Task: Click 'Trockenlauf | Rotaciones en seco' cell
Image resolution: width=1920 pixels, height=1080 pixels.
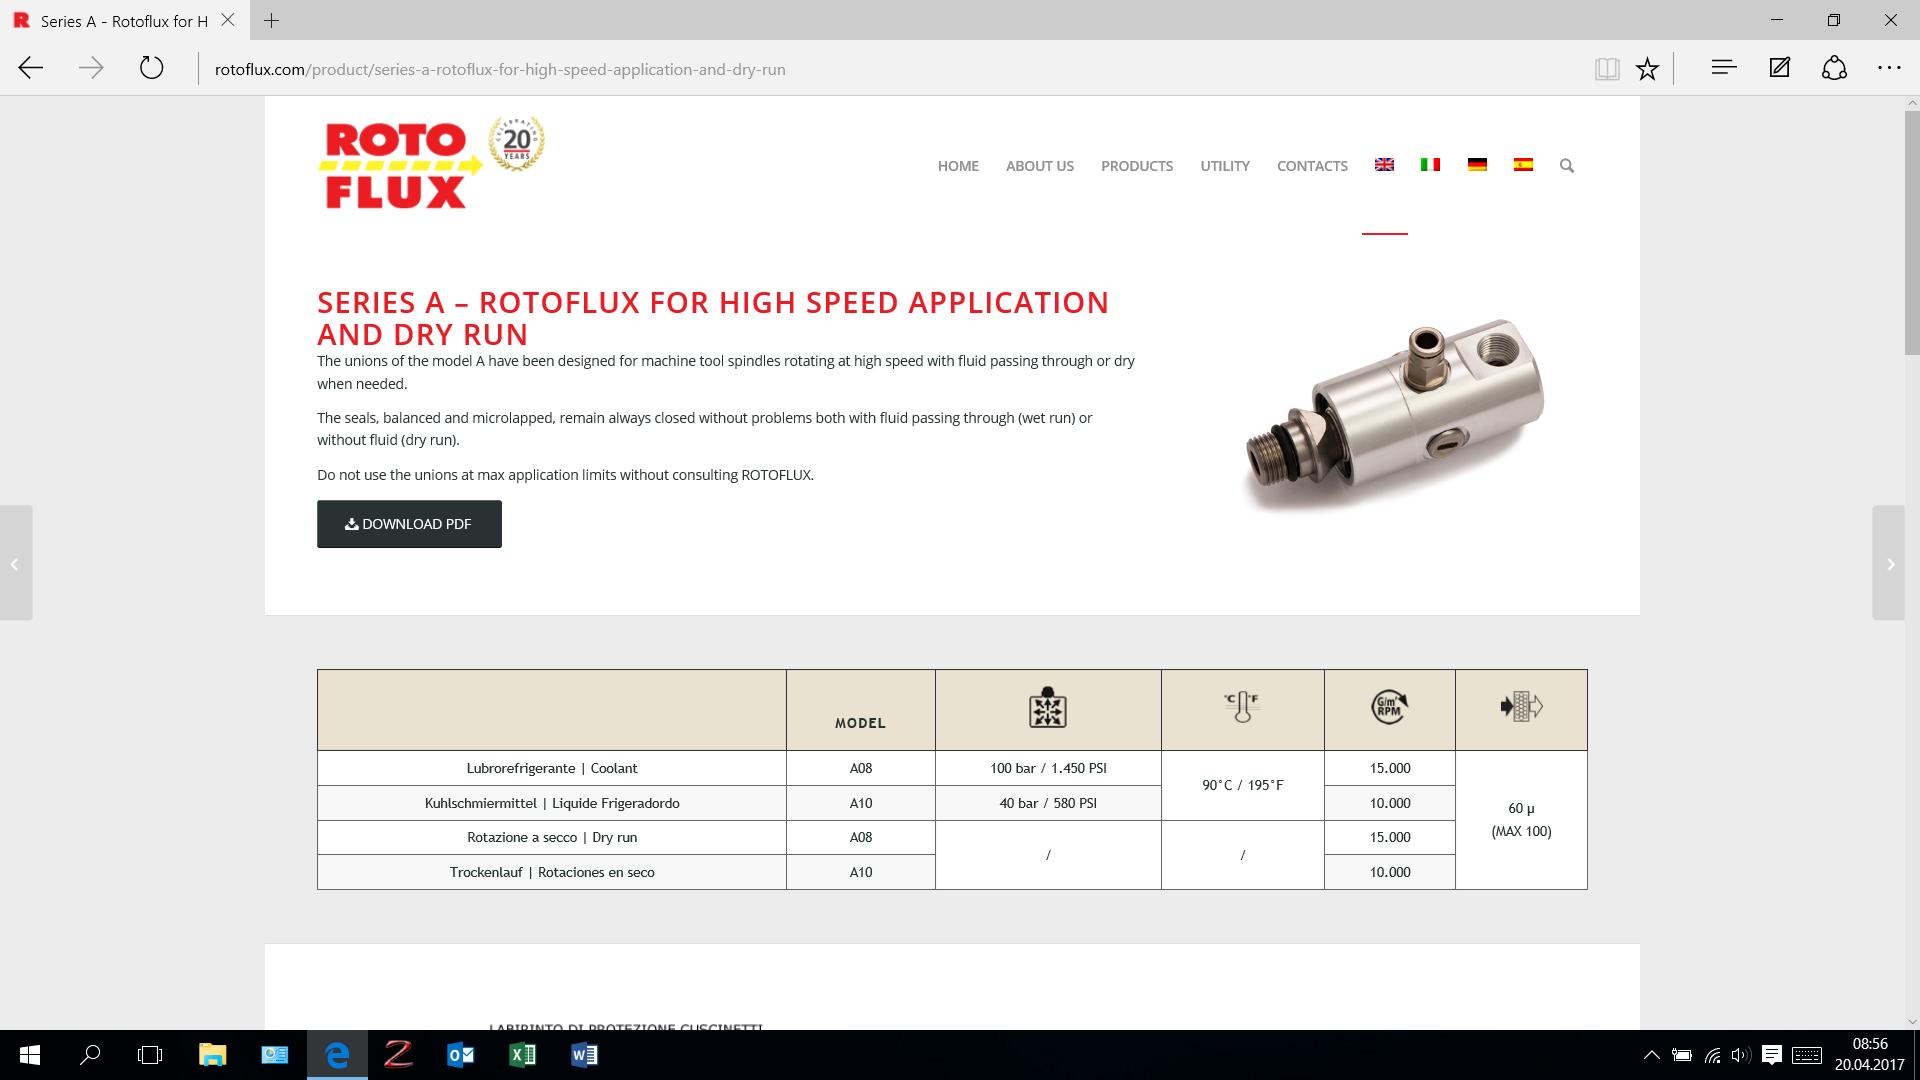Action: coord(552,872)
